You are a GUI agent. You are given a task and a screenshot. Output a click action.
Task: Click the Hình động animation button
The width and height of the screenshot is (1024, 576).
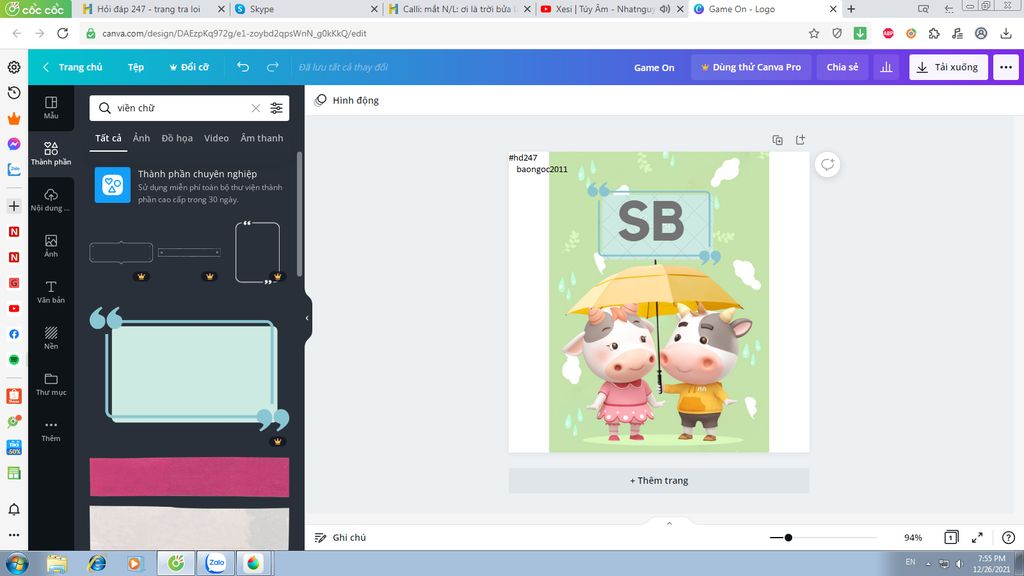tap(347, 100)
